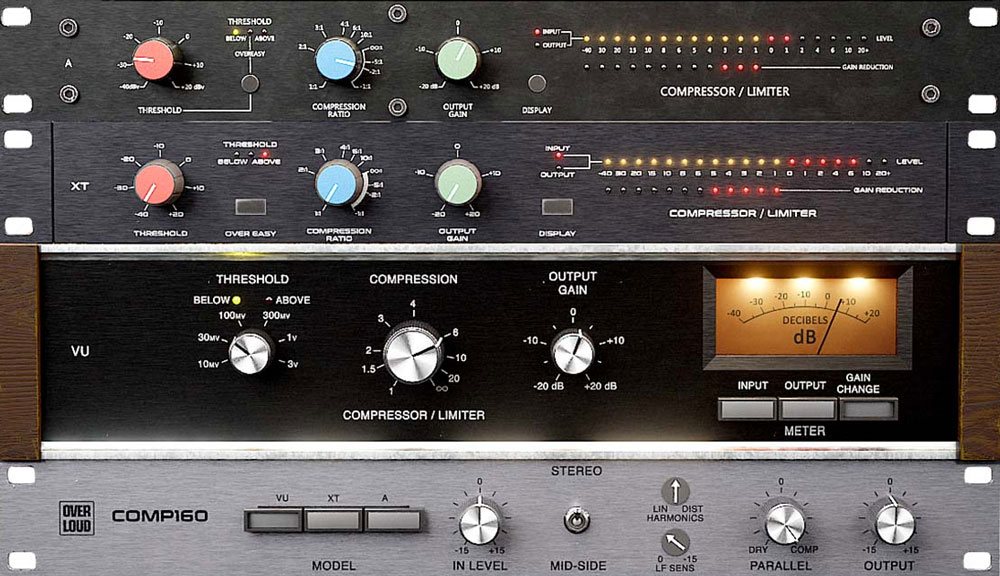Click the Parallel Dry/Comp mix knob
This screenshot has width=1000, height=576.
(x=785, y=522)
